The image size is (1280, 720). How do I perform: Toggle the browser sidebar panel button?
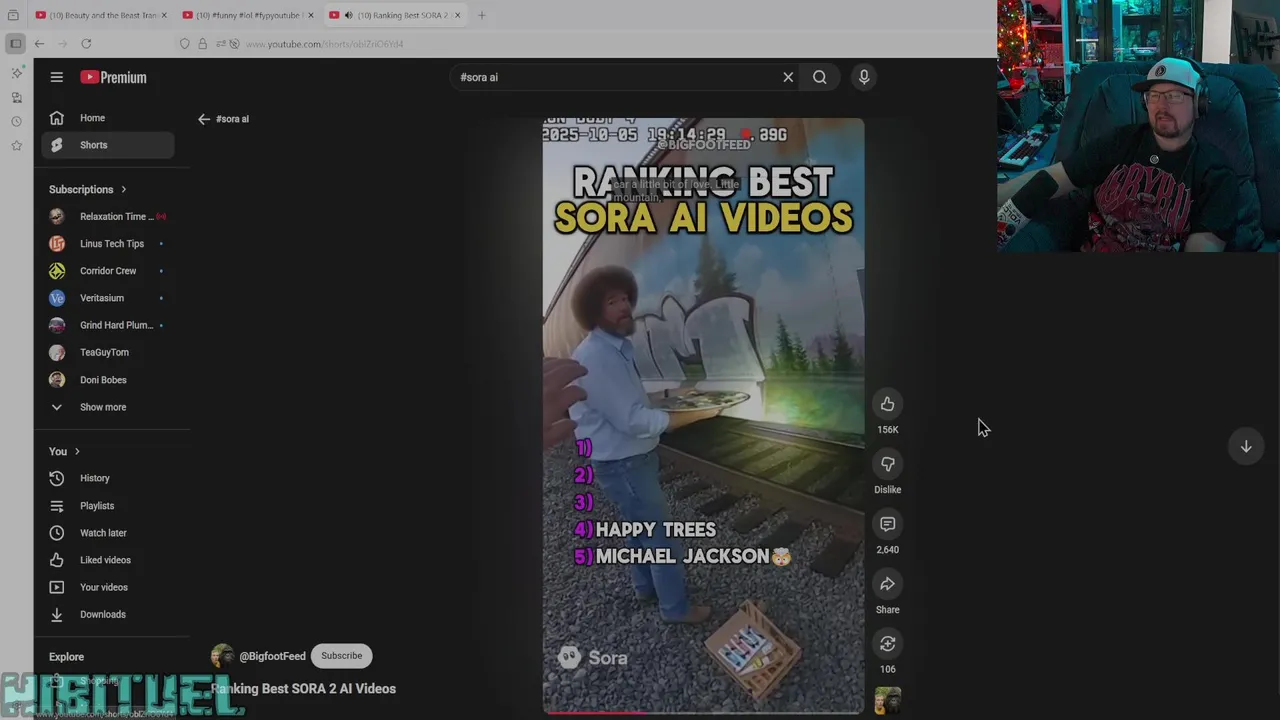pyautogui.click(x=15, y=43)
